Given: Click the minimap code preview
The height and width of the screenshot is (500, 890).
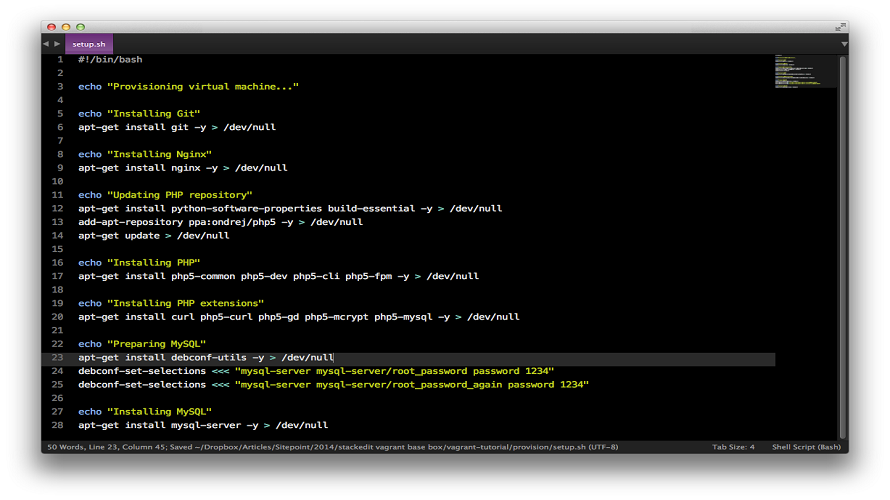Looking at the screenshot, I should [x=805, y=72].
